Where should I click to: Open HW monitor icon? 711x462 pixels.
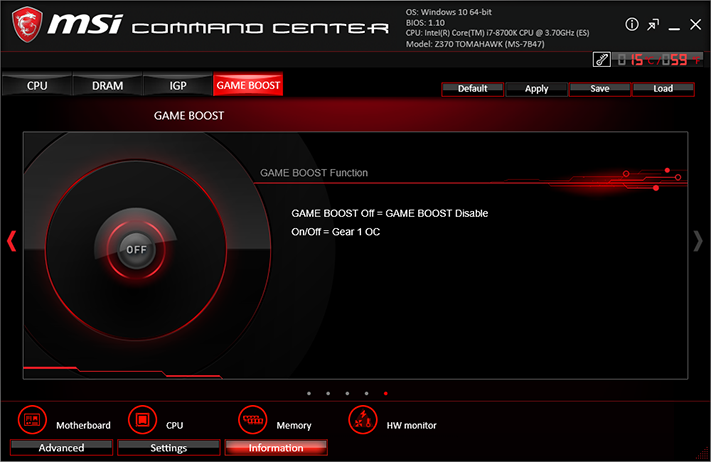click(x=363, y=420)
